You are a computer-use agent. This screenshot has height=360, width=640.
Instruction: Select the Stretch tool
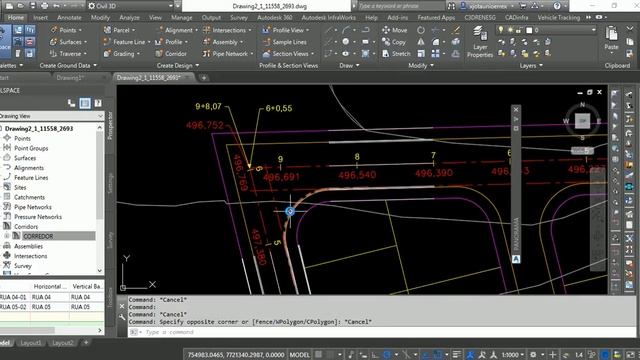pyautogui.click(x=396, y=53)
